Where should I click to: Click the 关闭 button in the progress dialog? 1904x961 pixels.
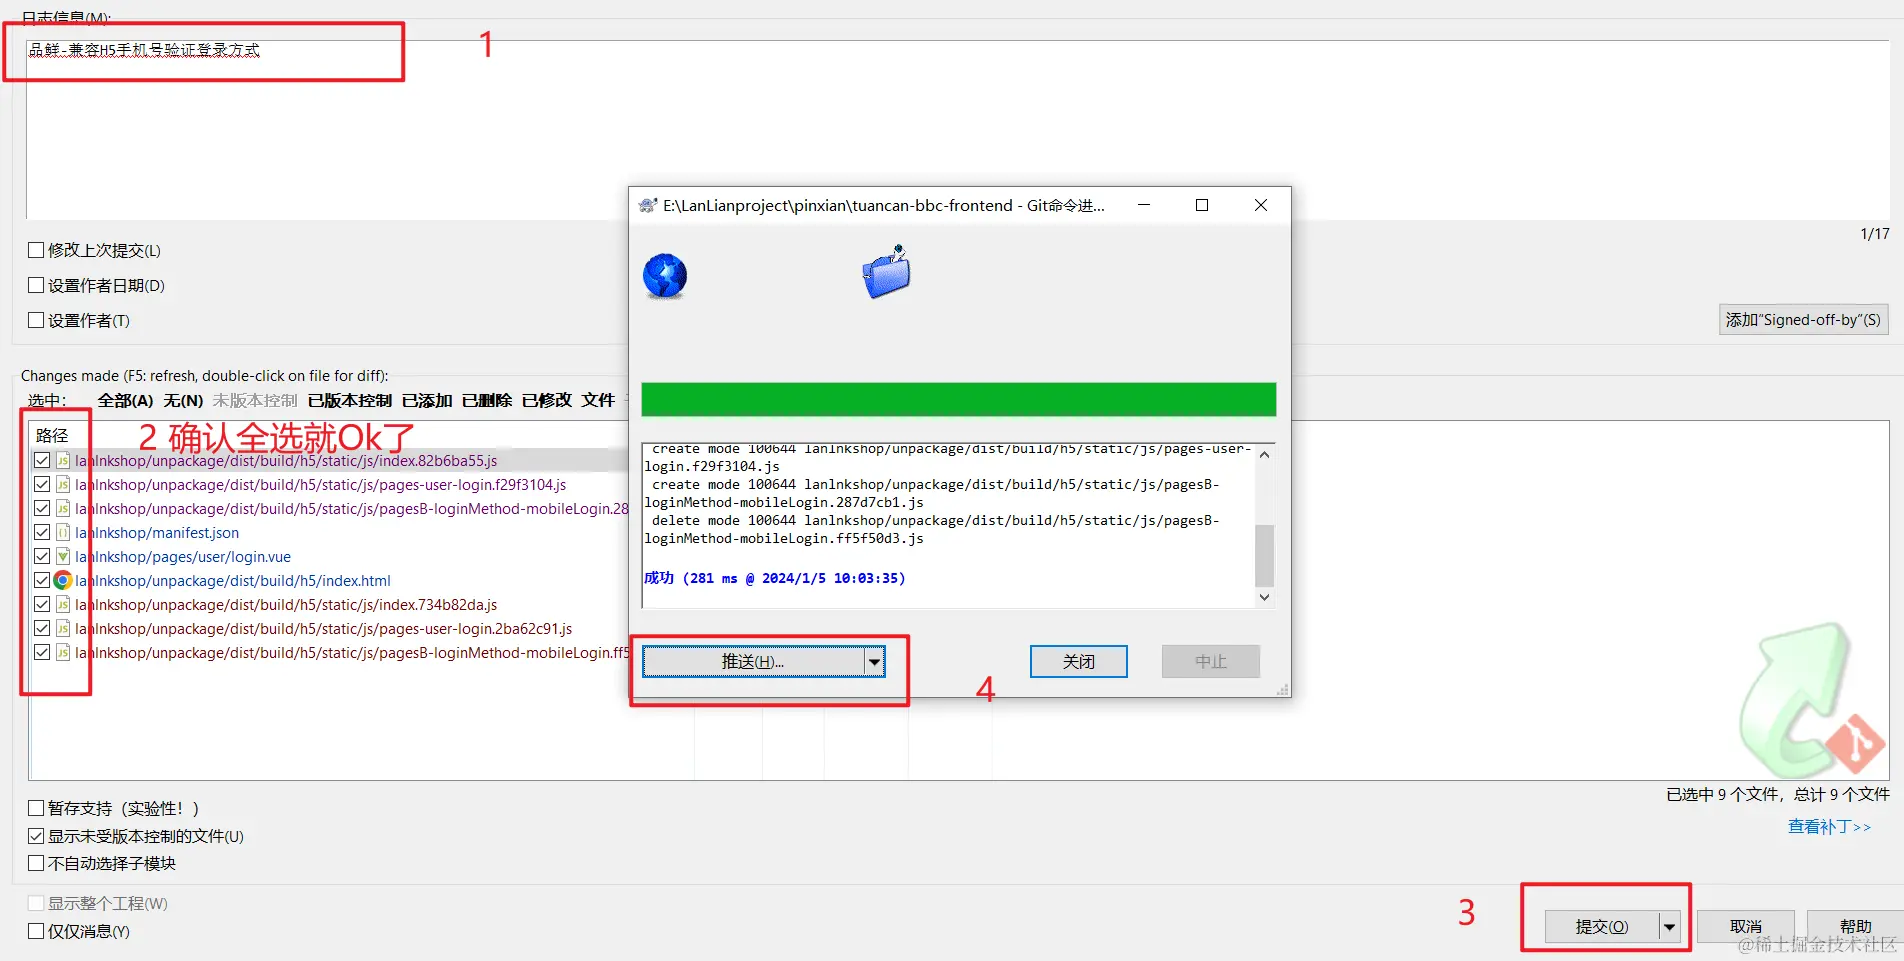(1079, 662)
